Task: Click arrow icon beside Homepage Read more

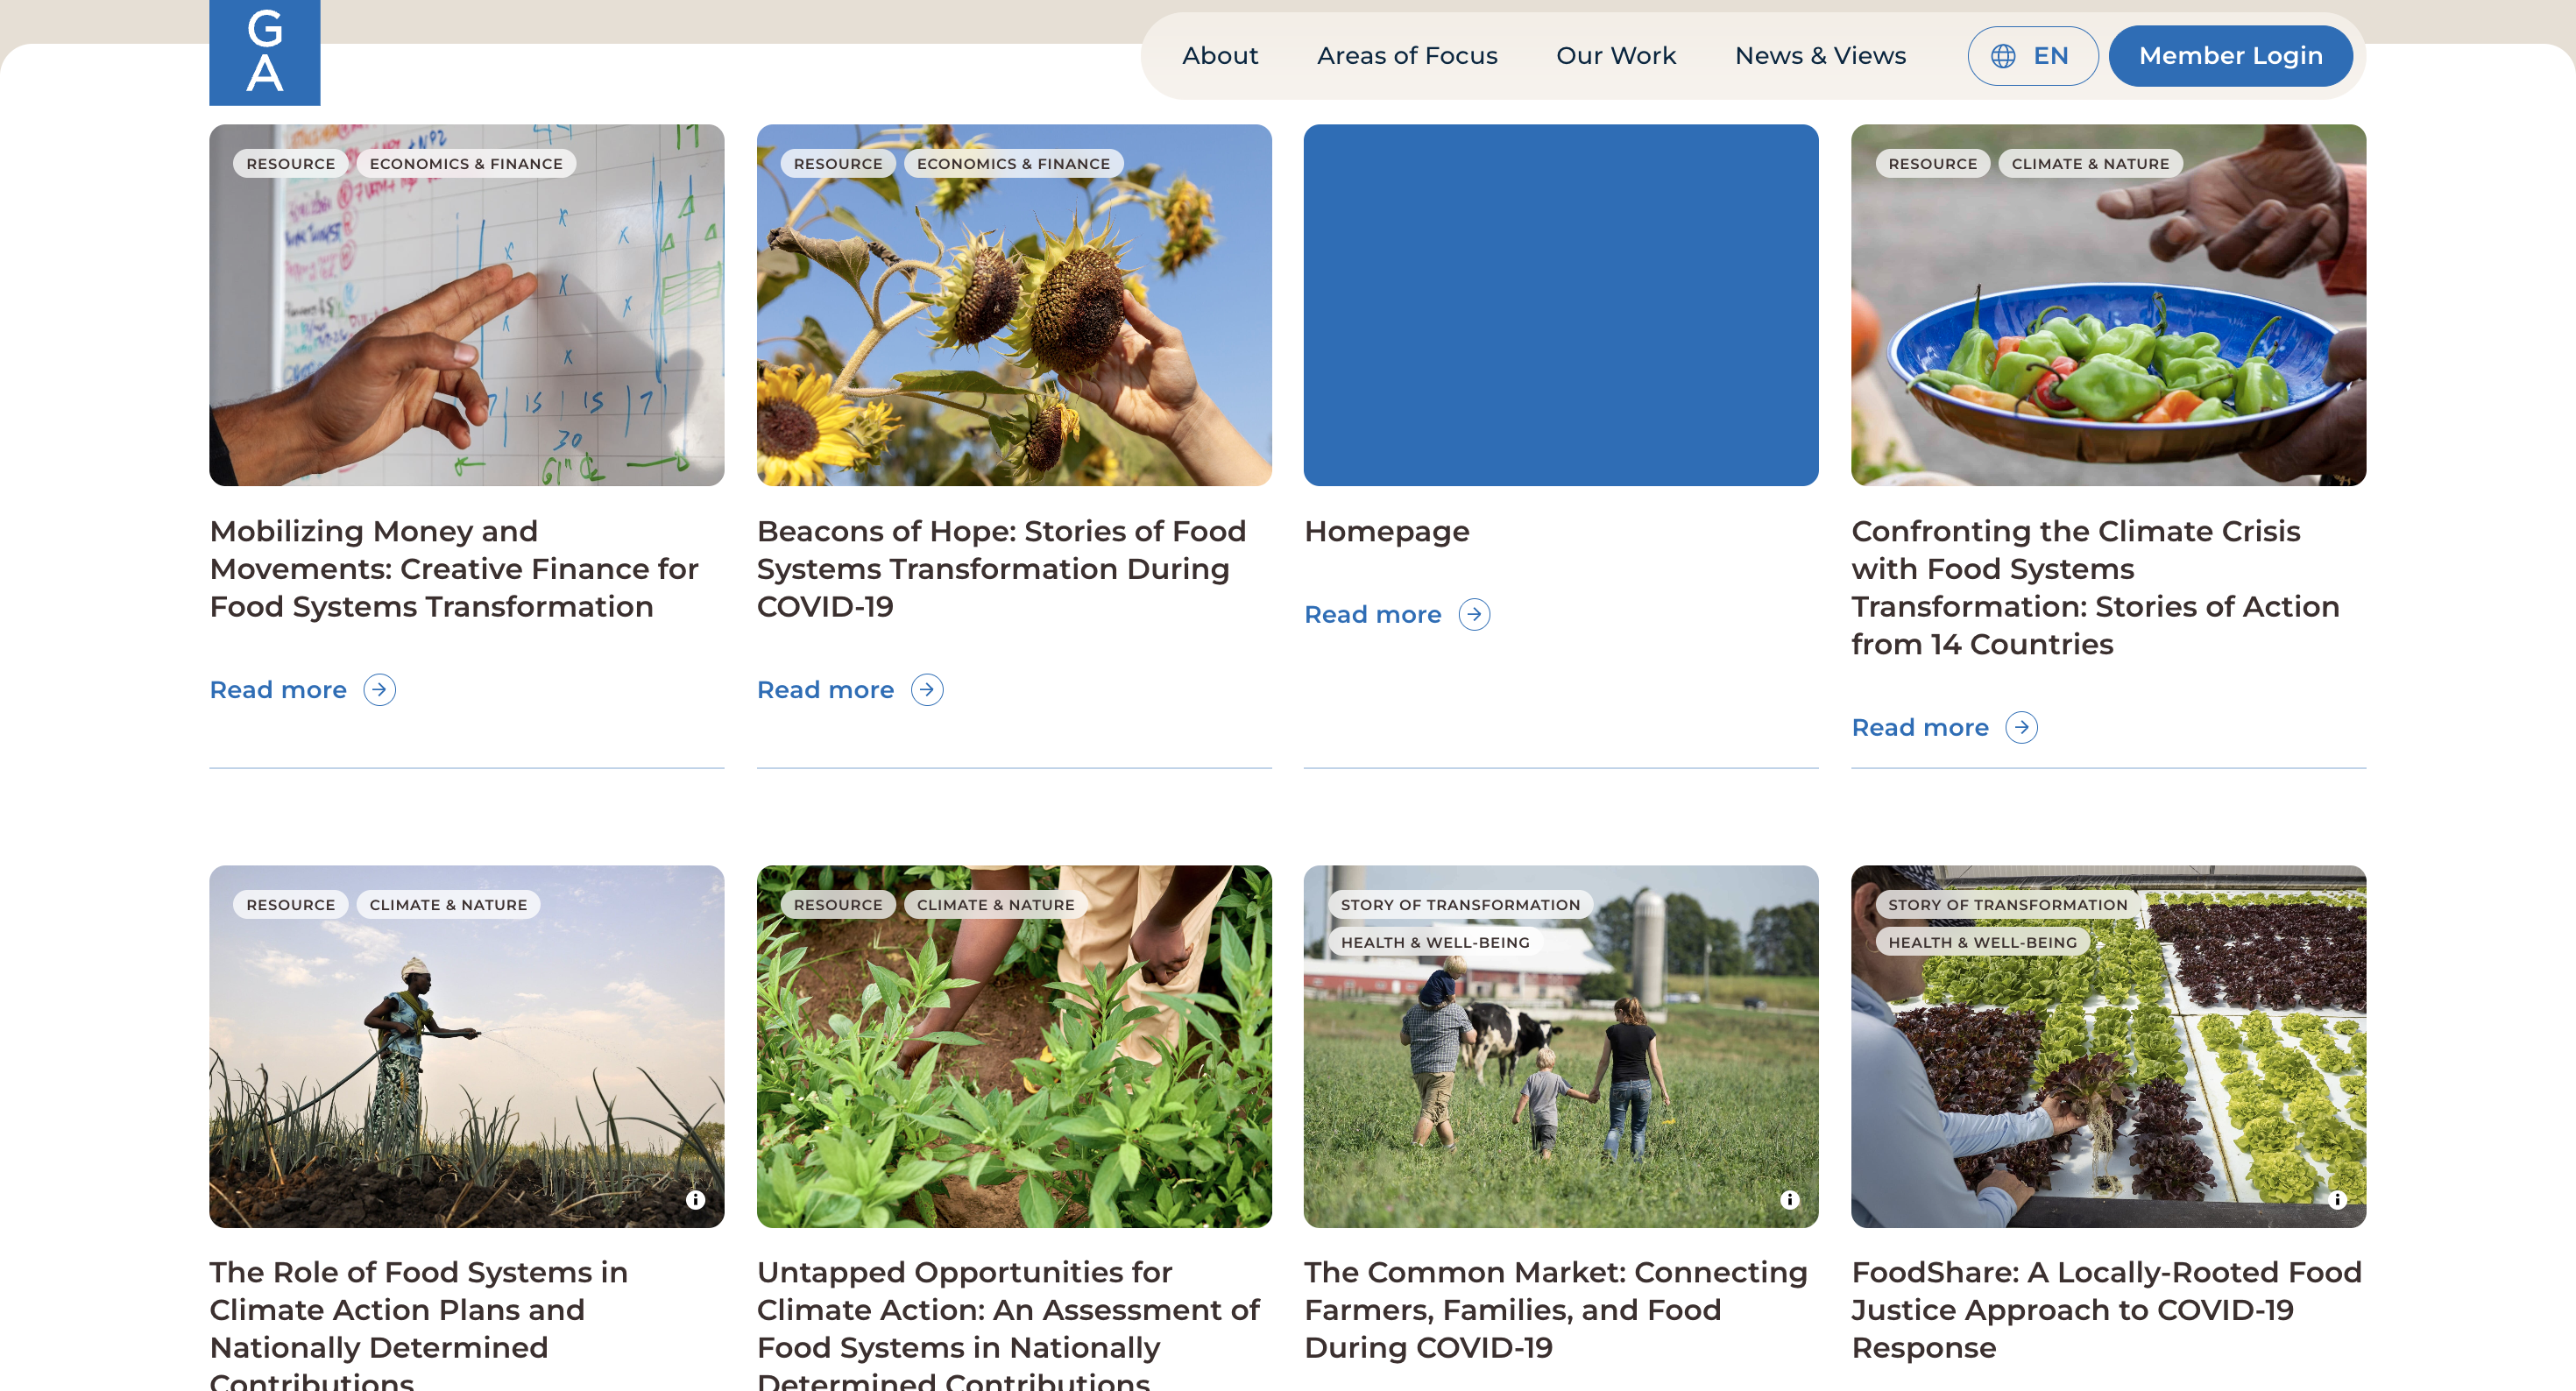Action: click(1474, 614)
